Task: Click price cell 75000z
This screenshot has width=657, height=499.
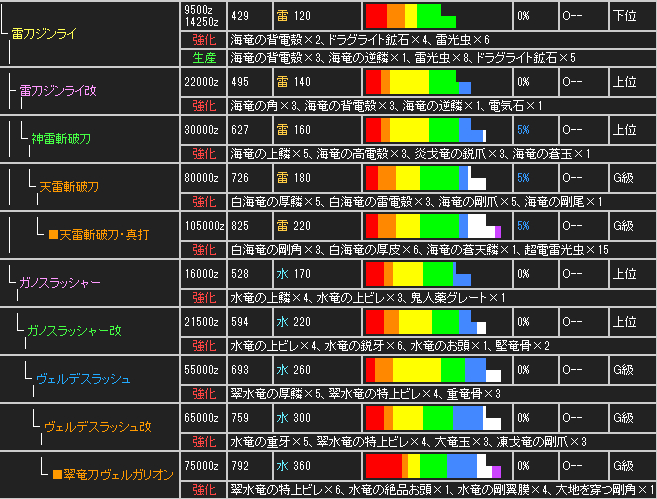Action: tap(204, 466)
